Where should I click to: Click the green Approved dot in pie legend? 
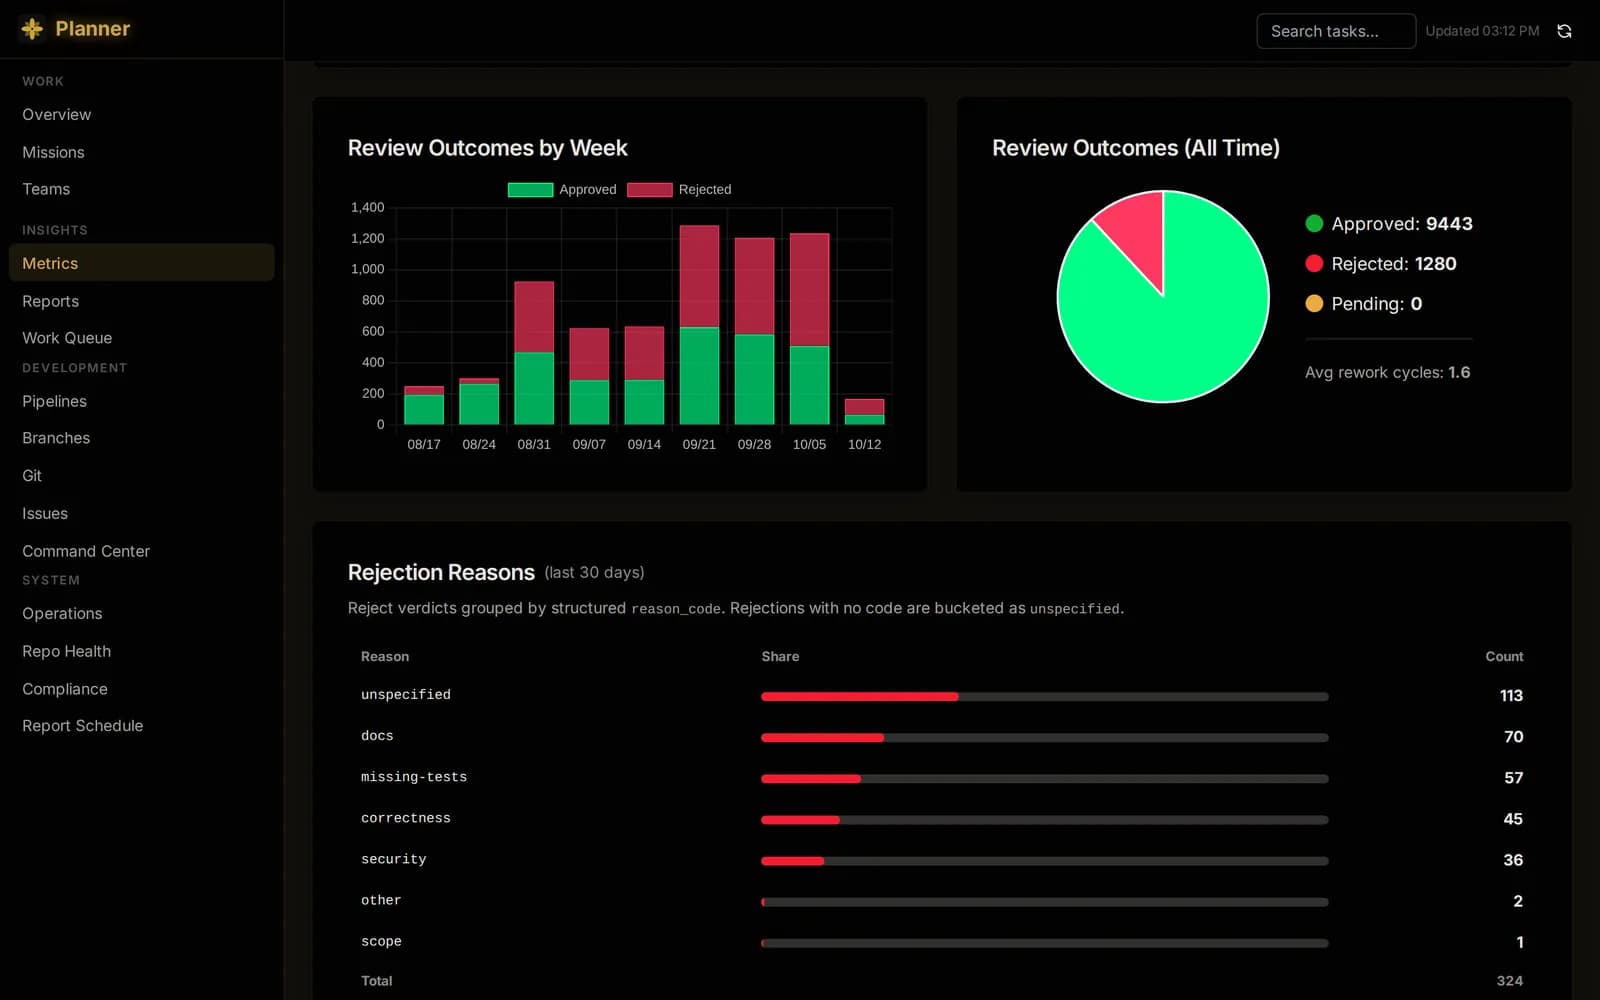(x=1314, y=224)
